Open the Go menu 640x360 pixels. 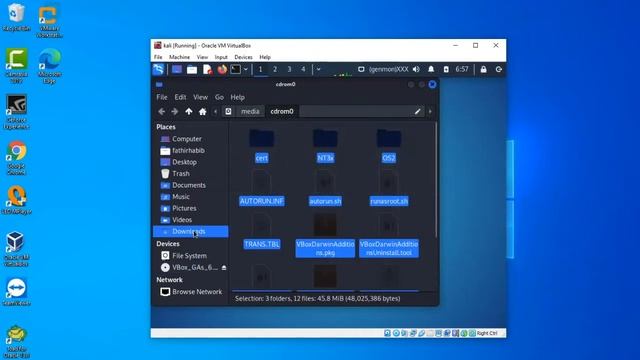(x=219, y=97)
